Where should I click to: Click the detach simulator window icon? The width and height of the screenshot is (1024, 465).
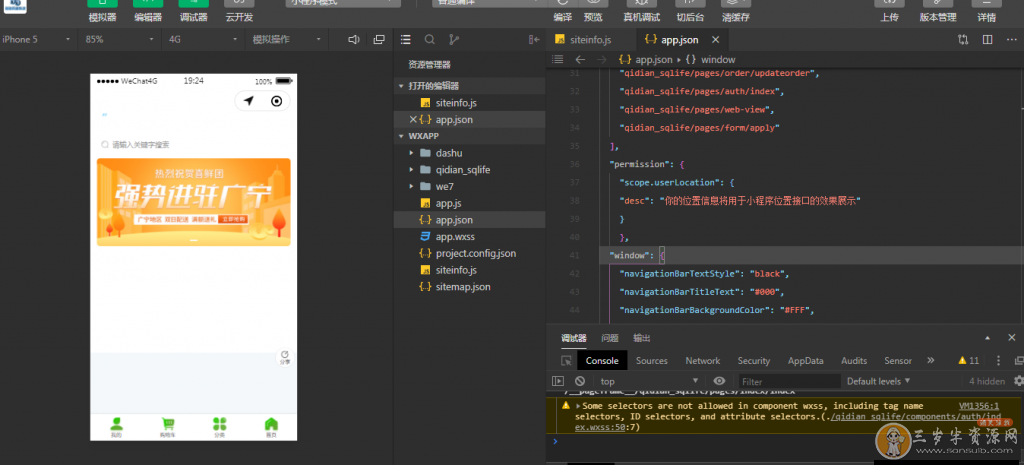tap(378, 40)
